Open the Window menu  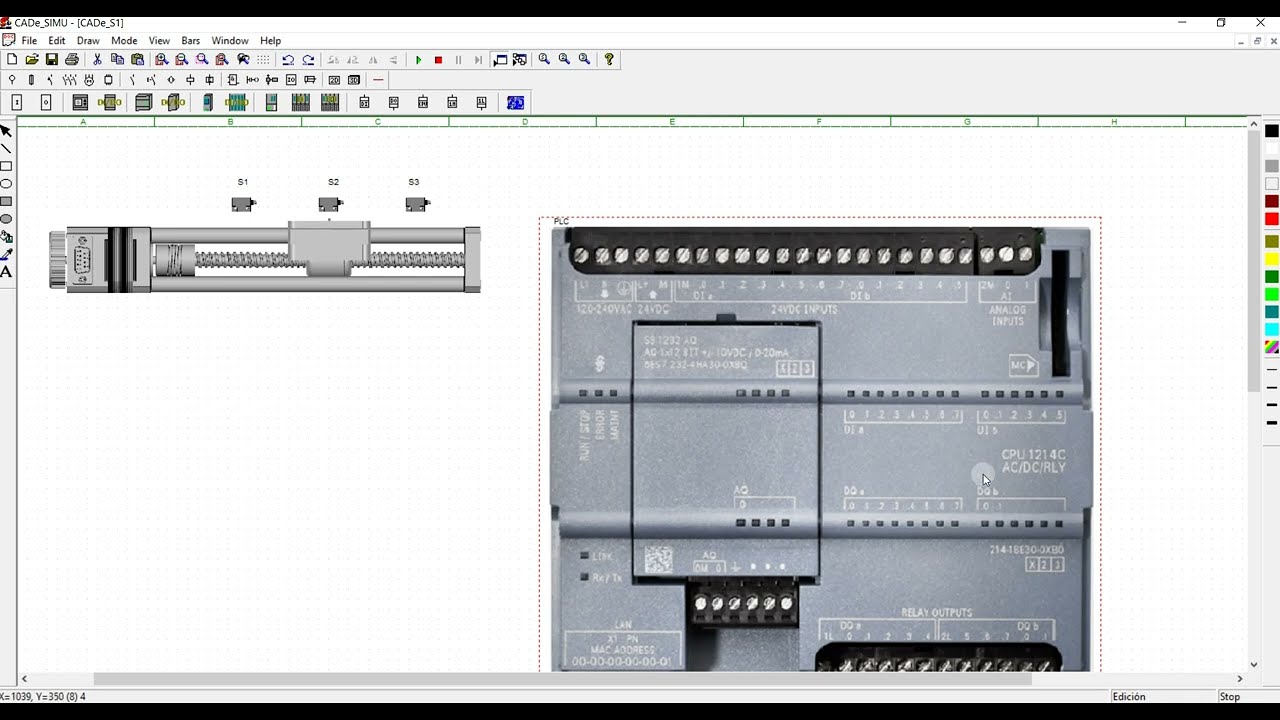[230, 41]
